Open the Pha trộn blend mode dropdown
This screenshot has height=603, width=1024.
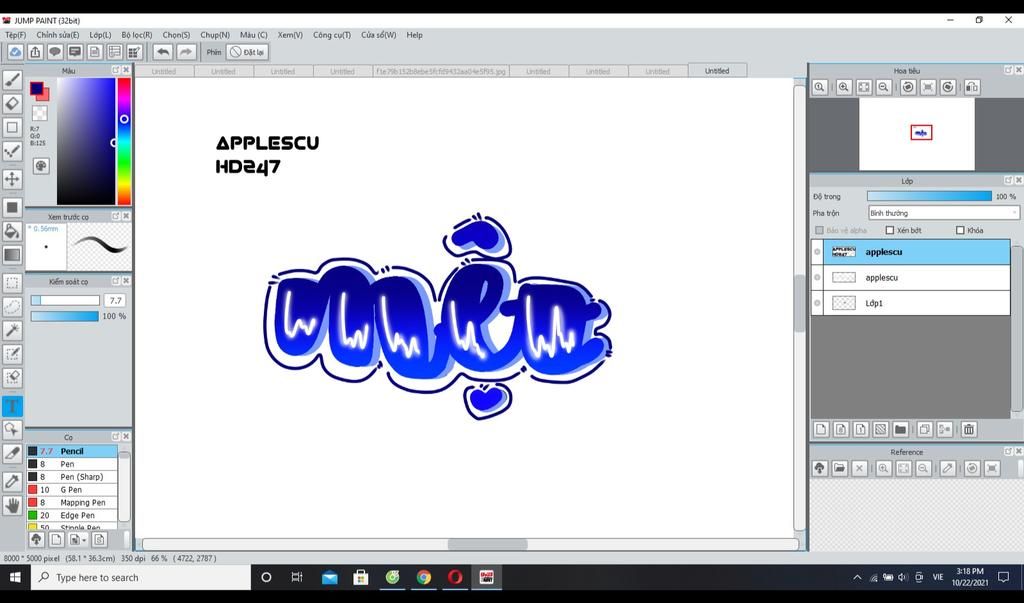[x=943, y=213]
